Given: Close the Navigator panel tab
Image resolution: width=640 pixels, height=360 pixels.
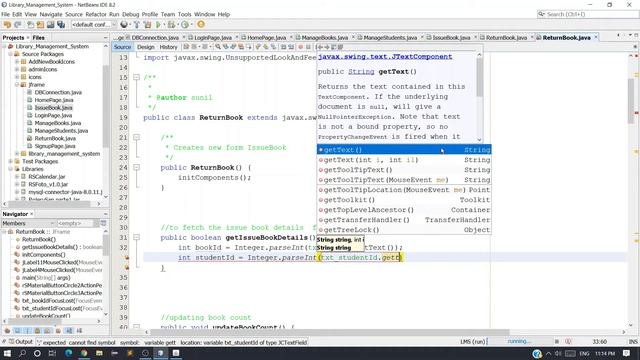Looking at the screenshot, I should pyautogui.click(x=31, y=214).
